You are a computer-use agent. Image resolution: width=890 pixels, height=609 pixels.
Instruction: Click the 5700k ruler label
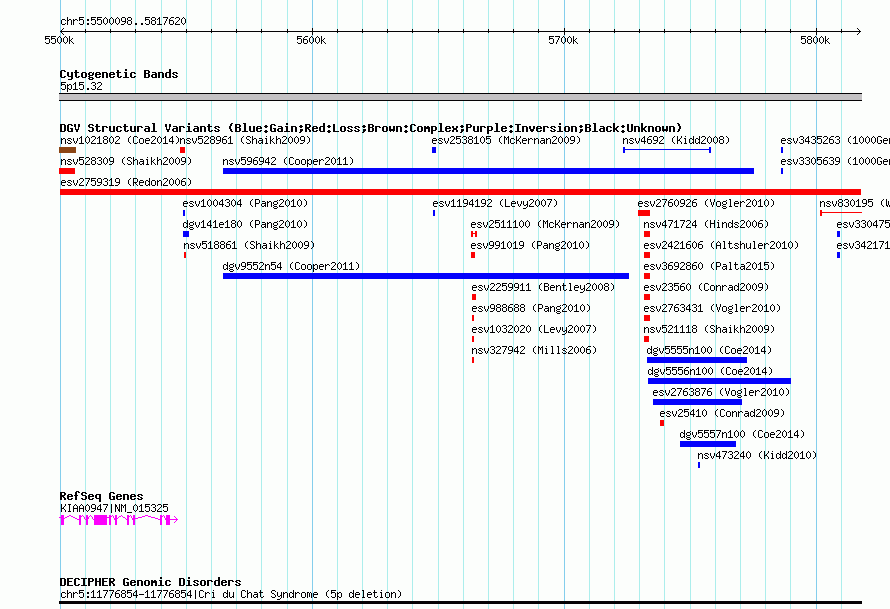click(x=563, y=40)
